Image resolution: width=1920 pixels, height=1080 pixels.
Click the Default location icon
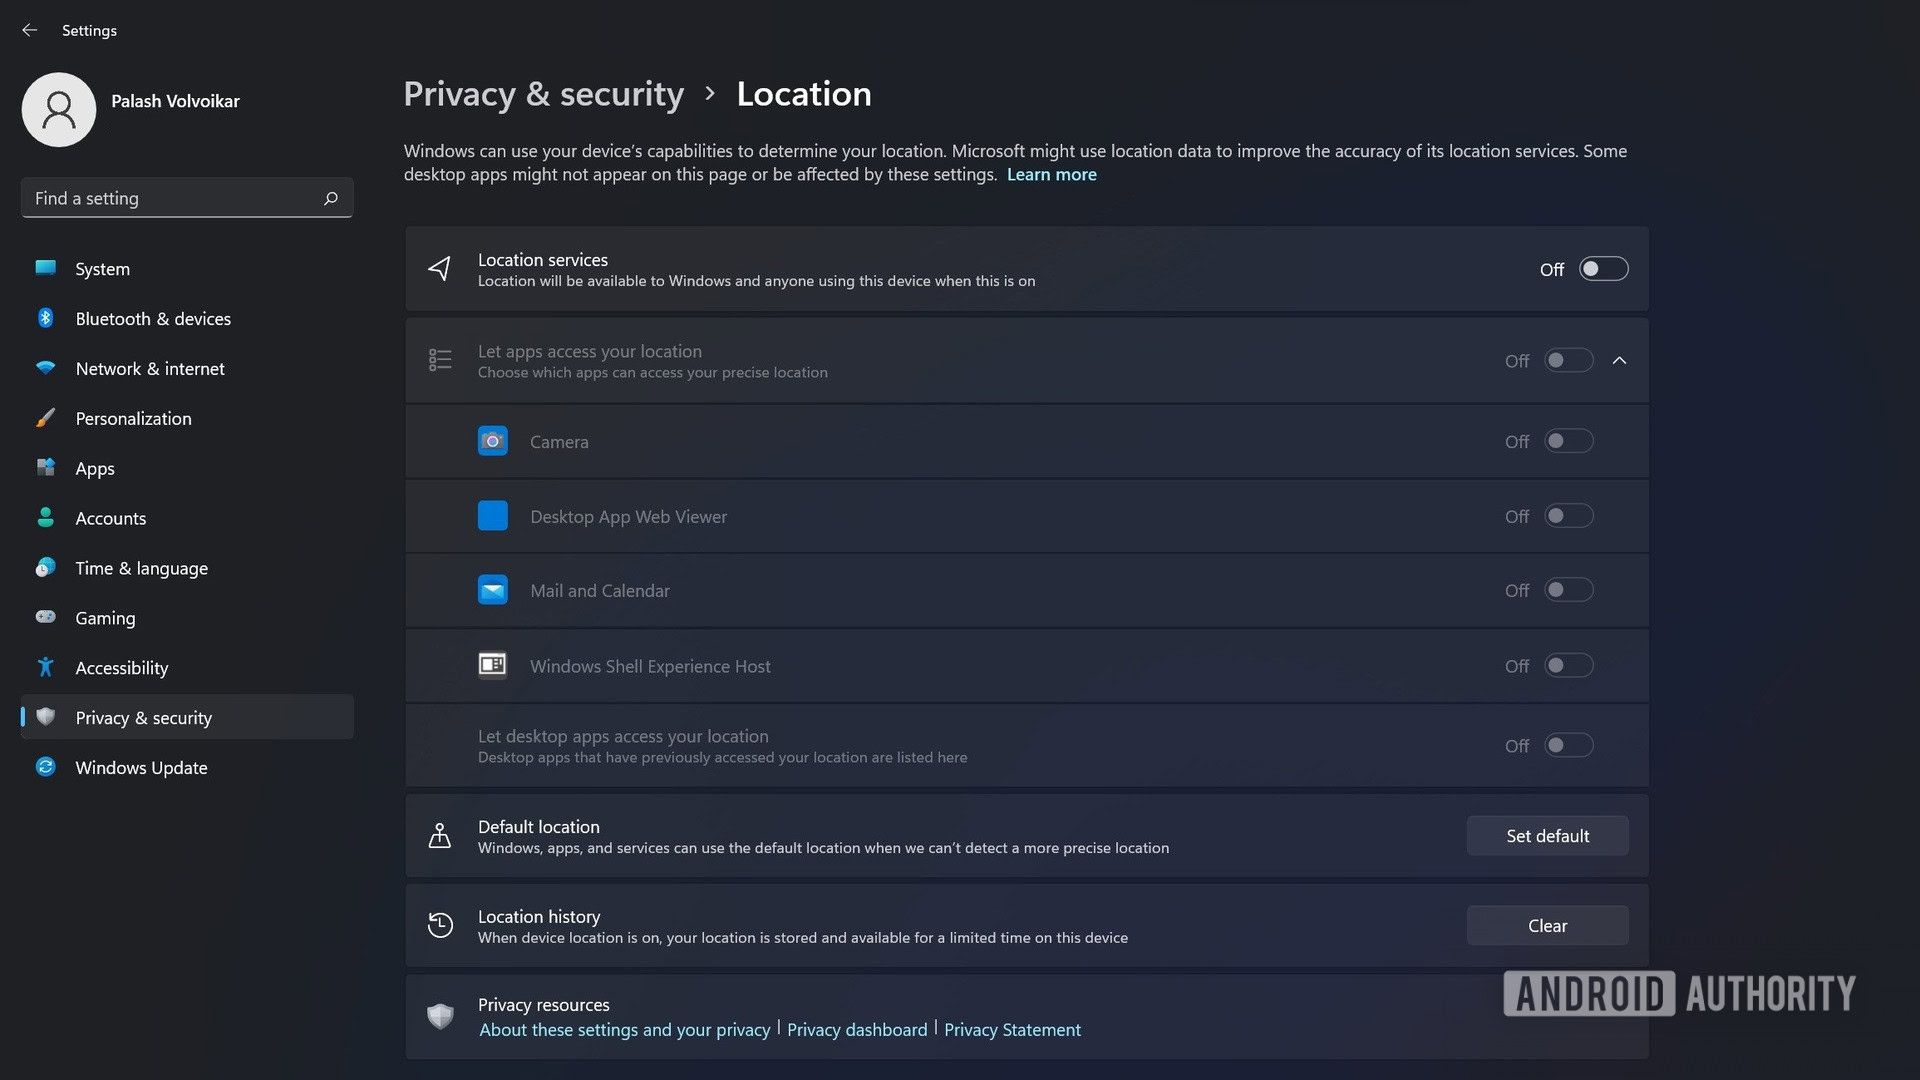click(x=440, y=835)
